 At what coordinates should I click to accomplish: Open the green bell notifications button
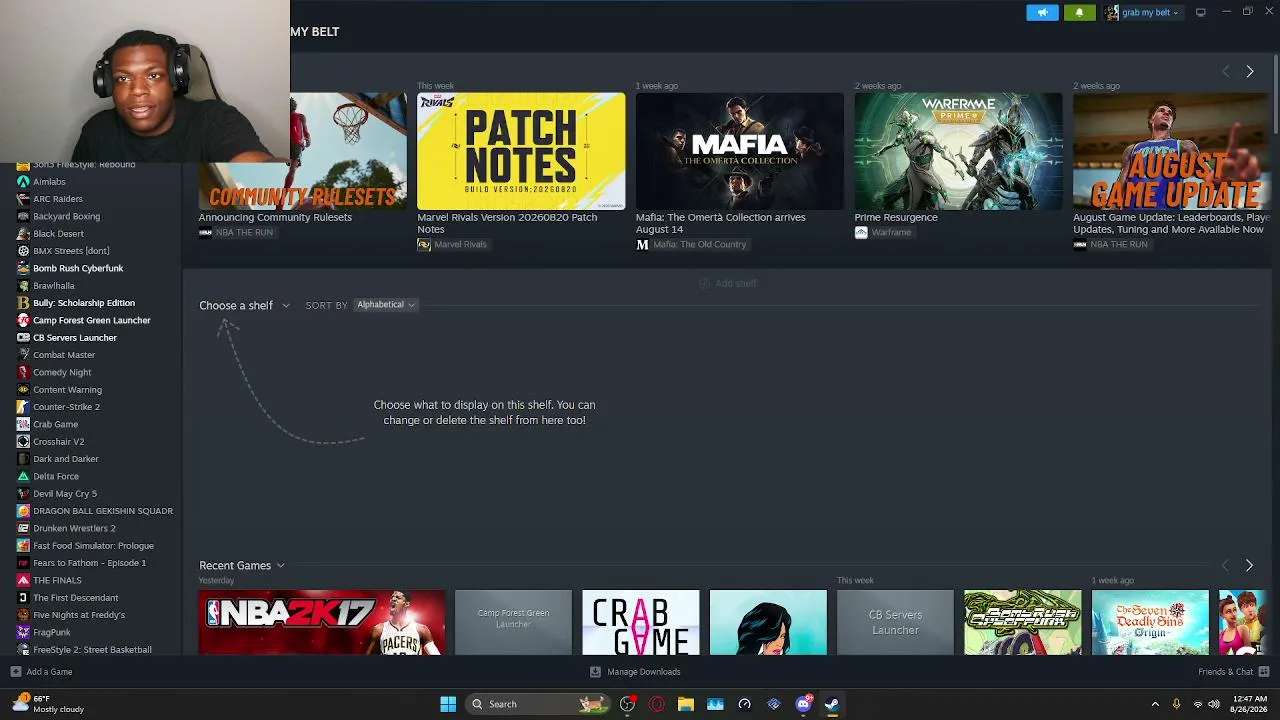coord(1079,12)
